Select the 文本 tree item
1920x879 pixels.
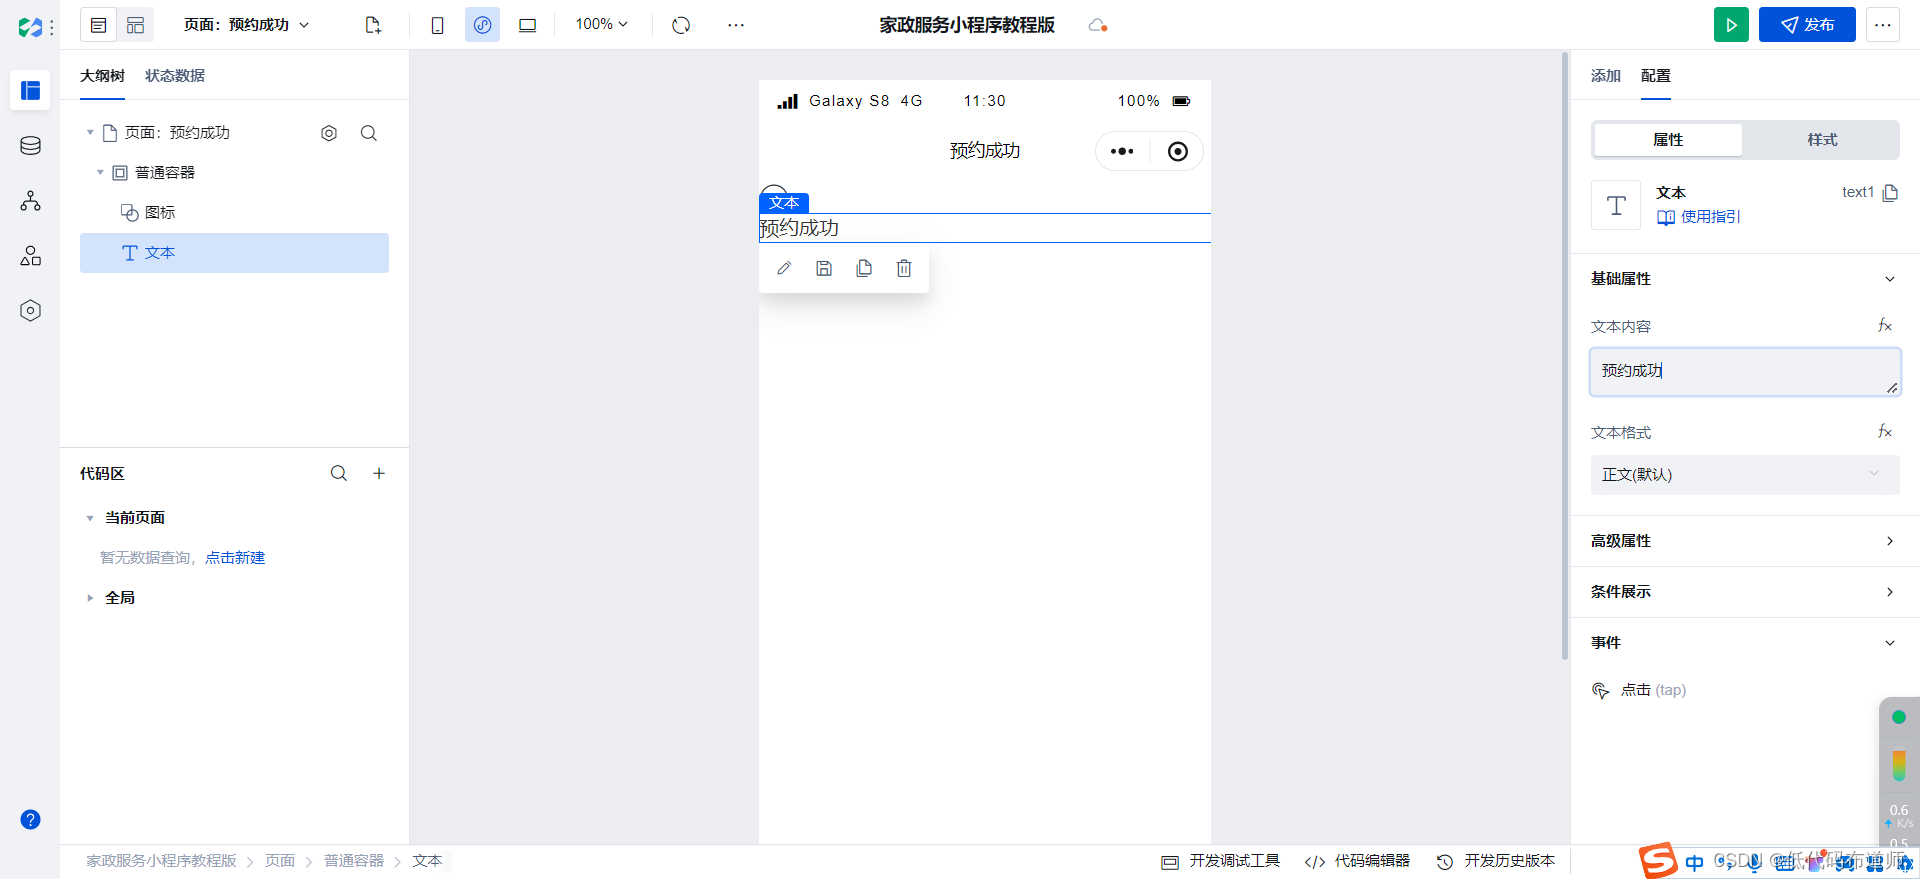234,253
